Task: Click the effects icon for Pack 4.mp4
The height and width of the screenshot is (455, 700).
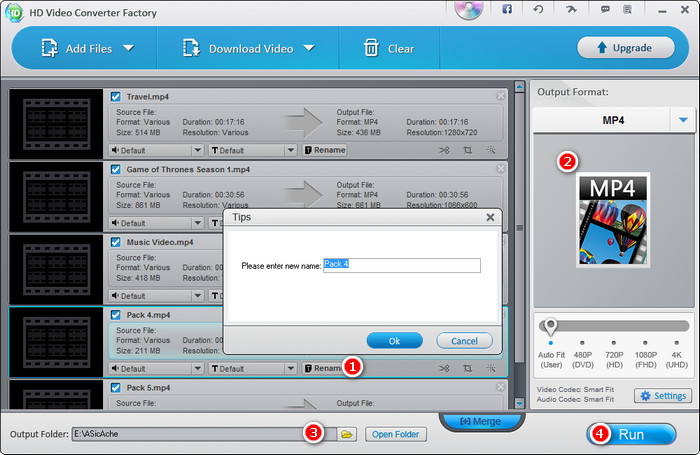Action: coord(491,368)
